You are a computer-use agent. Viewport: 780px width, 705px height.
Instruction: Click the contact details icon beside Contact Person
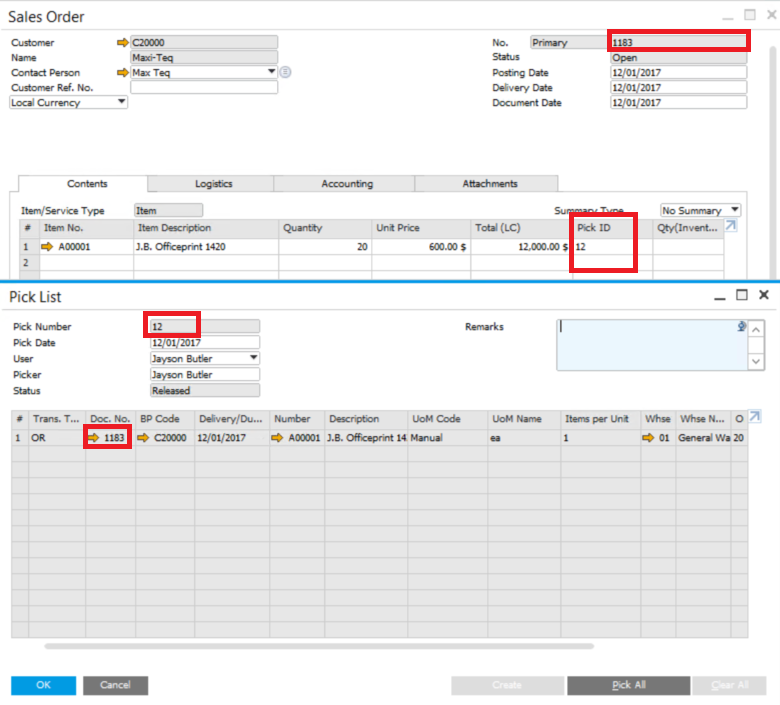point(285,72)
